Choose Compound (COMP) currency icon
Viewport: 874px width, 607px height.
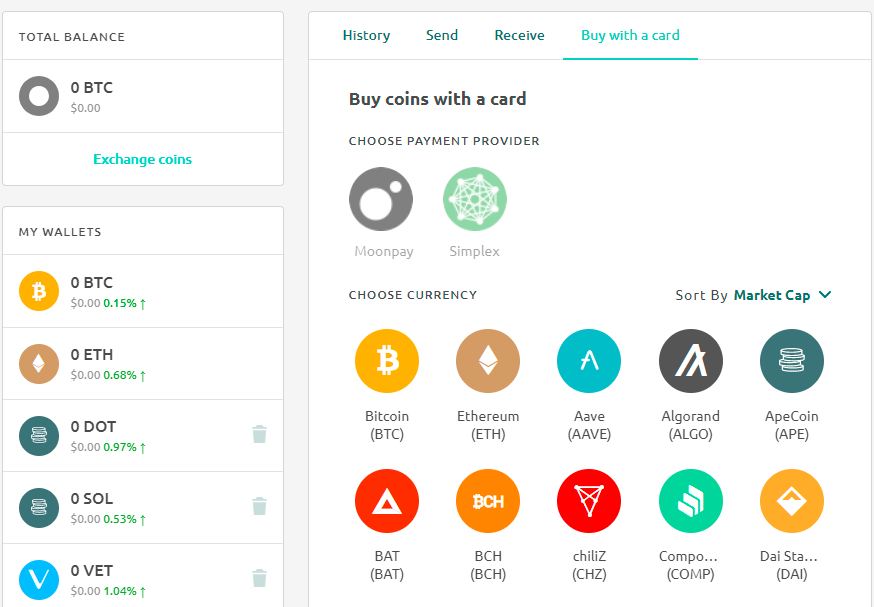(691, 501)
